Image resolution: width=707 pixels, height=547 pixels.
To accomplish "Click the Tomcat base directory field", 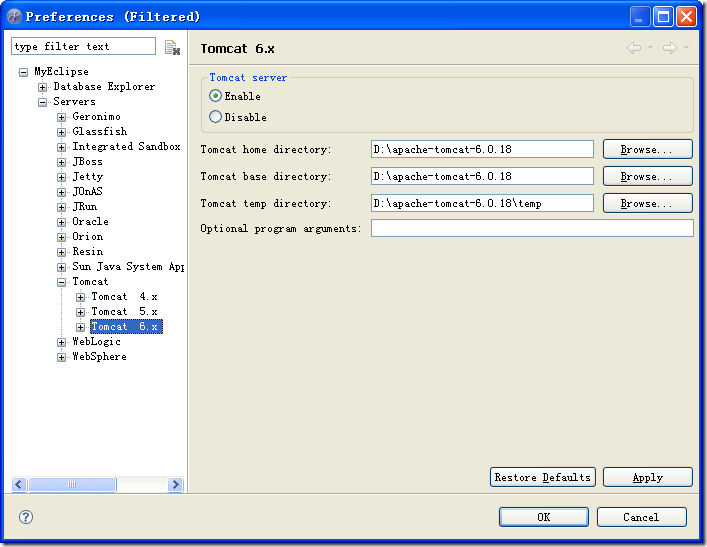I will (x=482, y=176).
